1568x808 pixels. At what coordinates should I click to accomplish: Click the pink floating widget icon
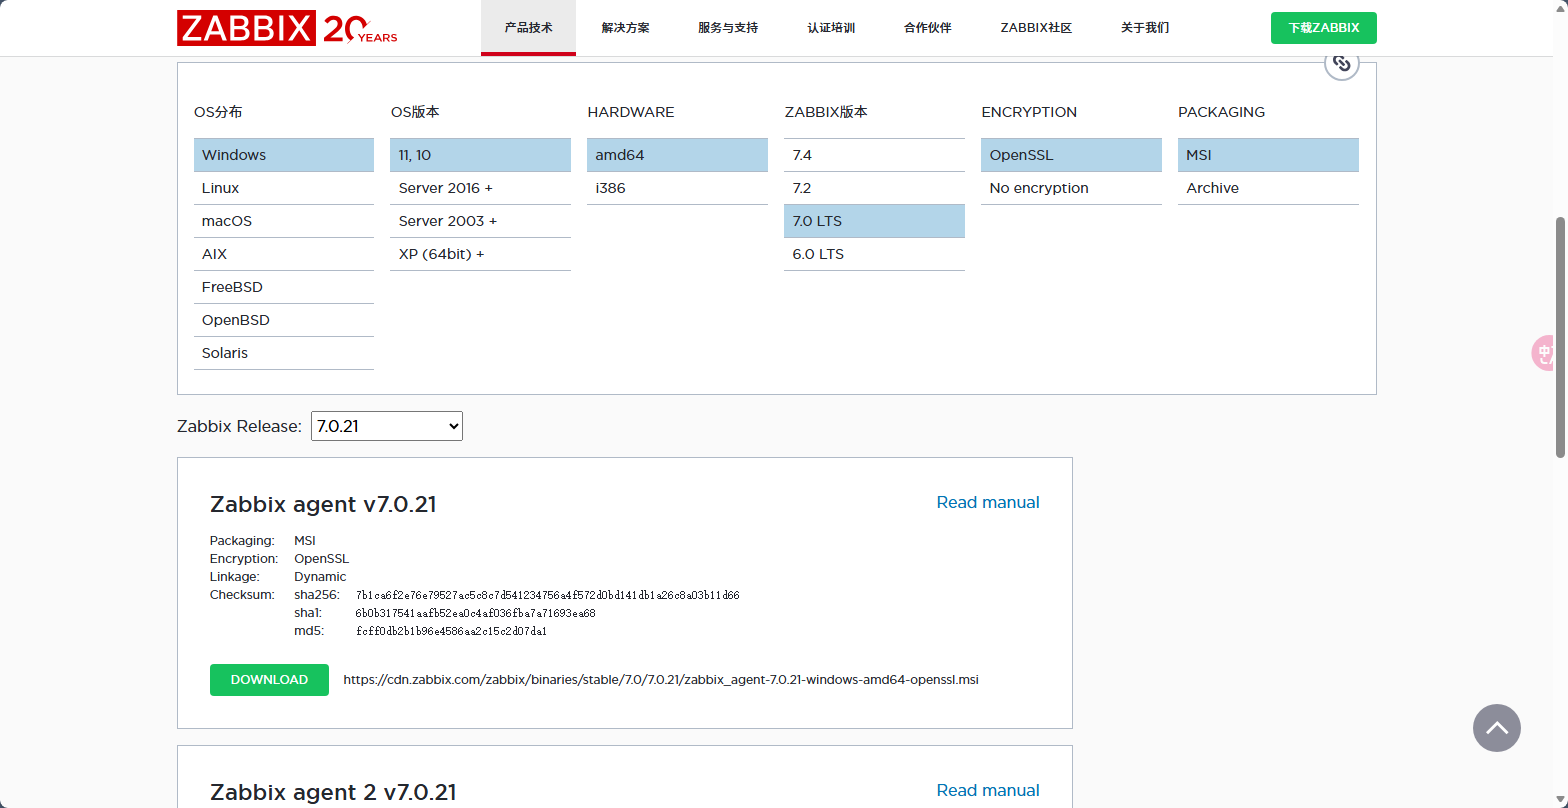tap(1545, 353)
